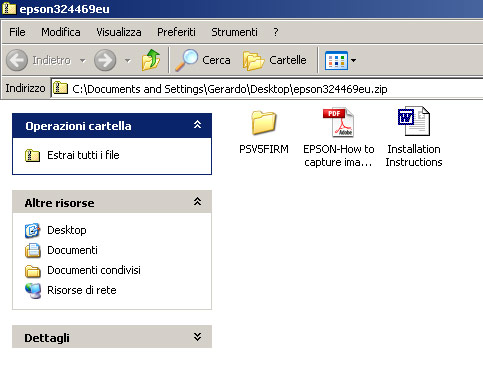The image size is (483, 368).
Task: Click the epson324469eu title bar icon
Action: coord(9,8)
